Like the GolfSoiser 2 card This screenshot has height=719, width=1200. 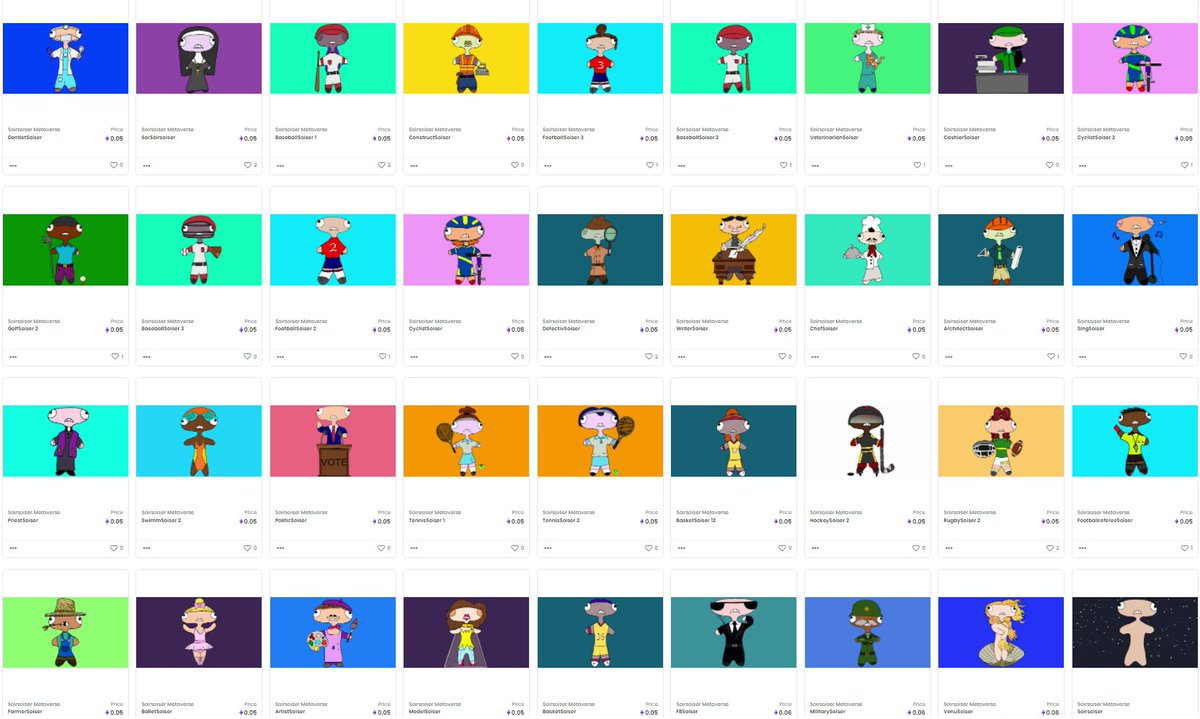coord(114,356)
